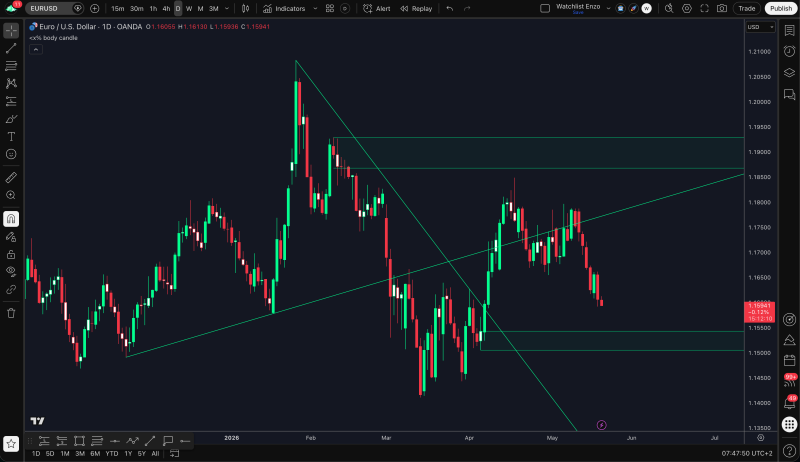
Task: Expand the timeframe interval dropdown
Action: [x=227, y=9]
